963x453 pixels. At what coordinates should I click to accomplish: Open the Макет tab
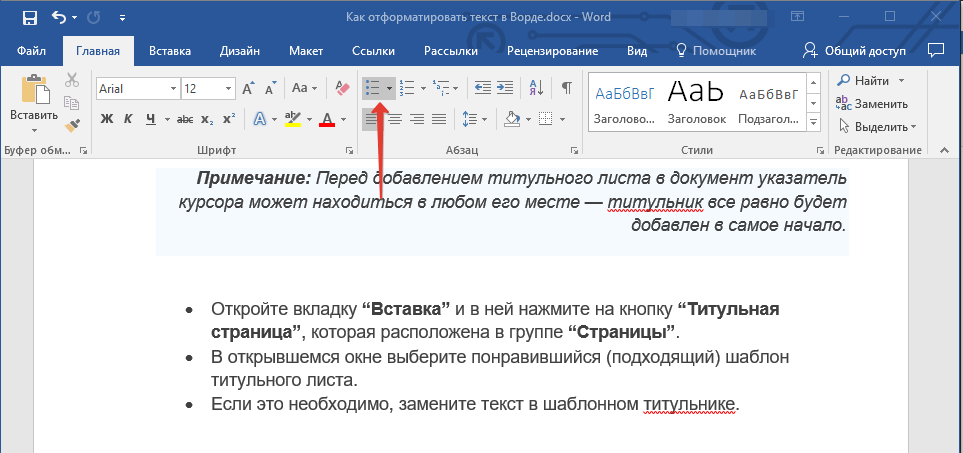[306, 51]
